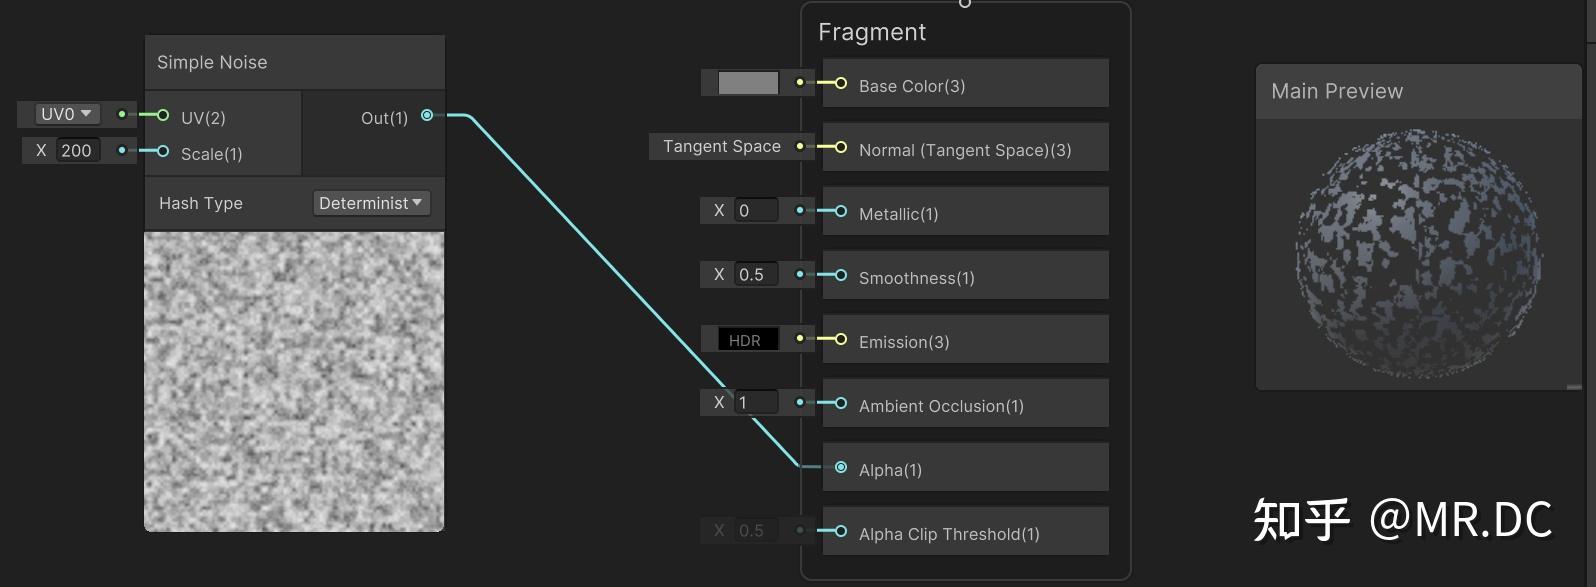Click the Alpha Clip Threshold input port
The width and height of the screenshot is (1596, 587).
point(841,531)
